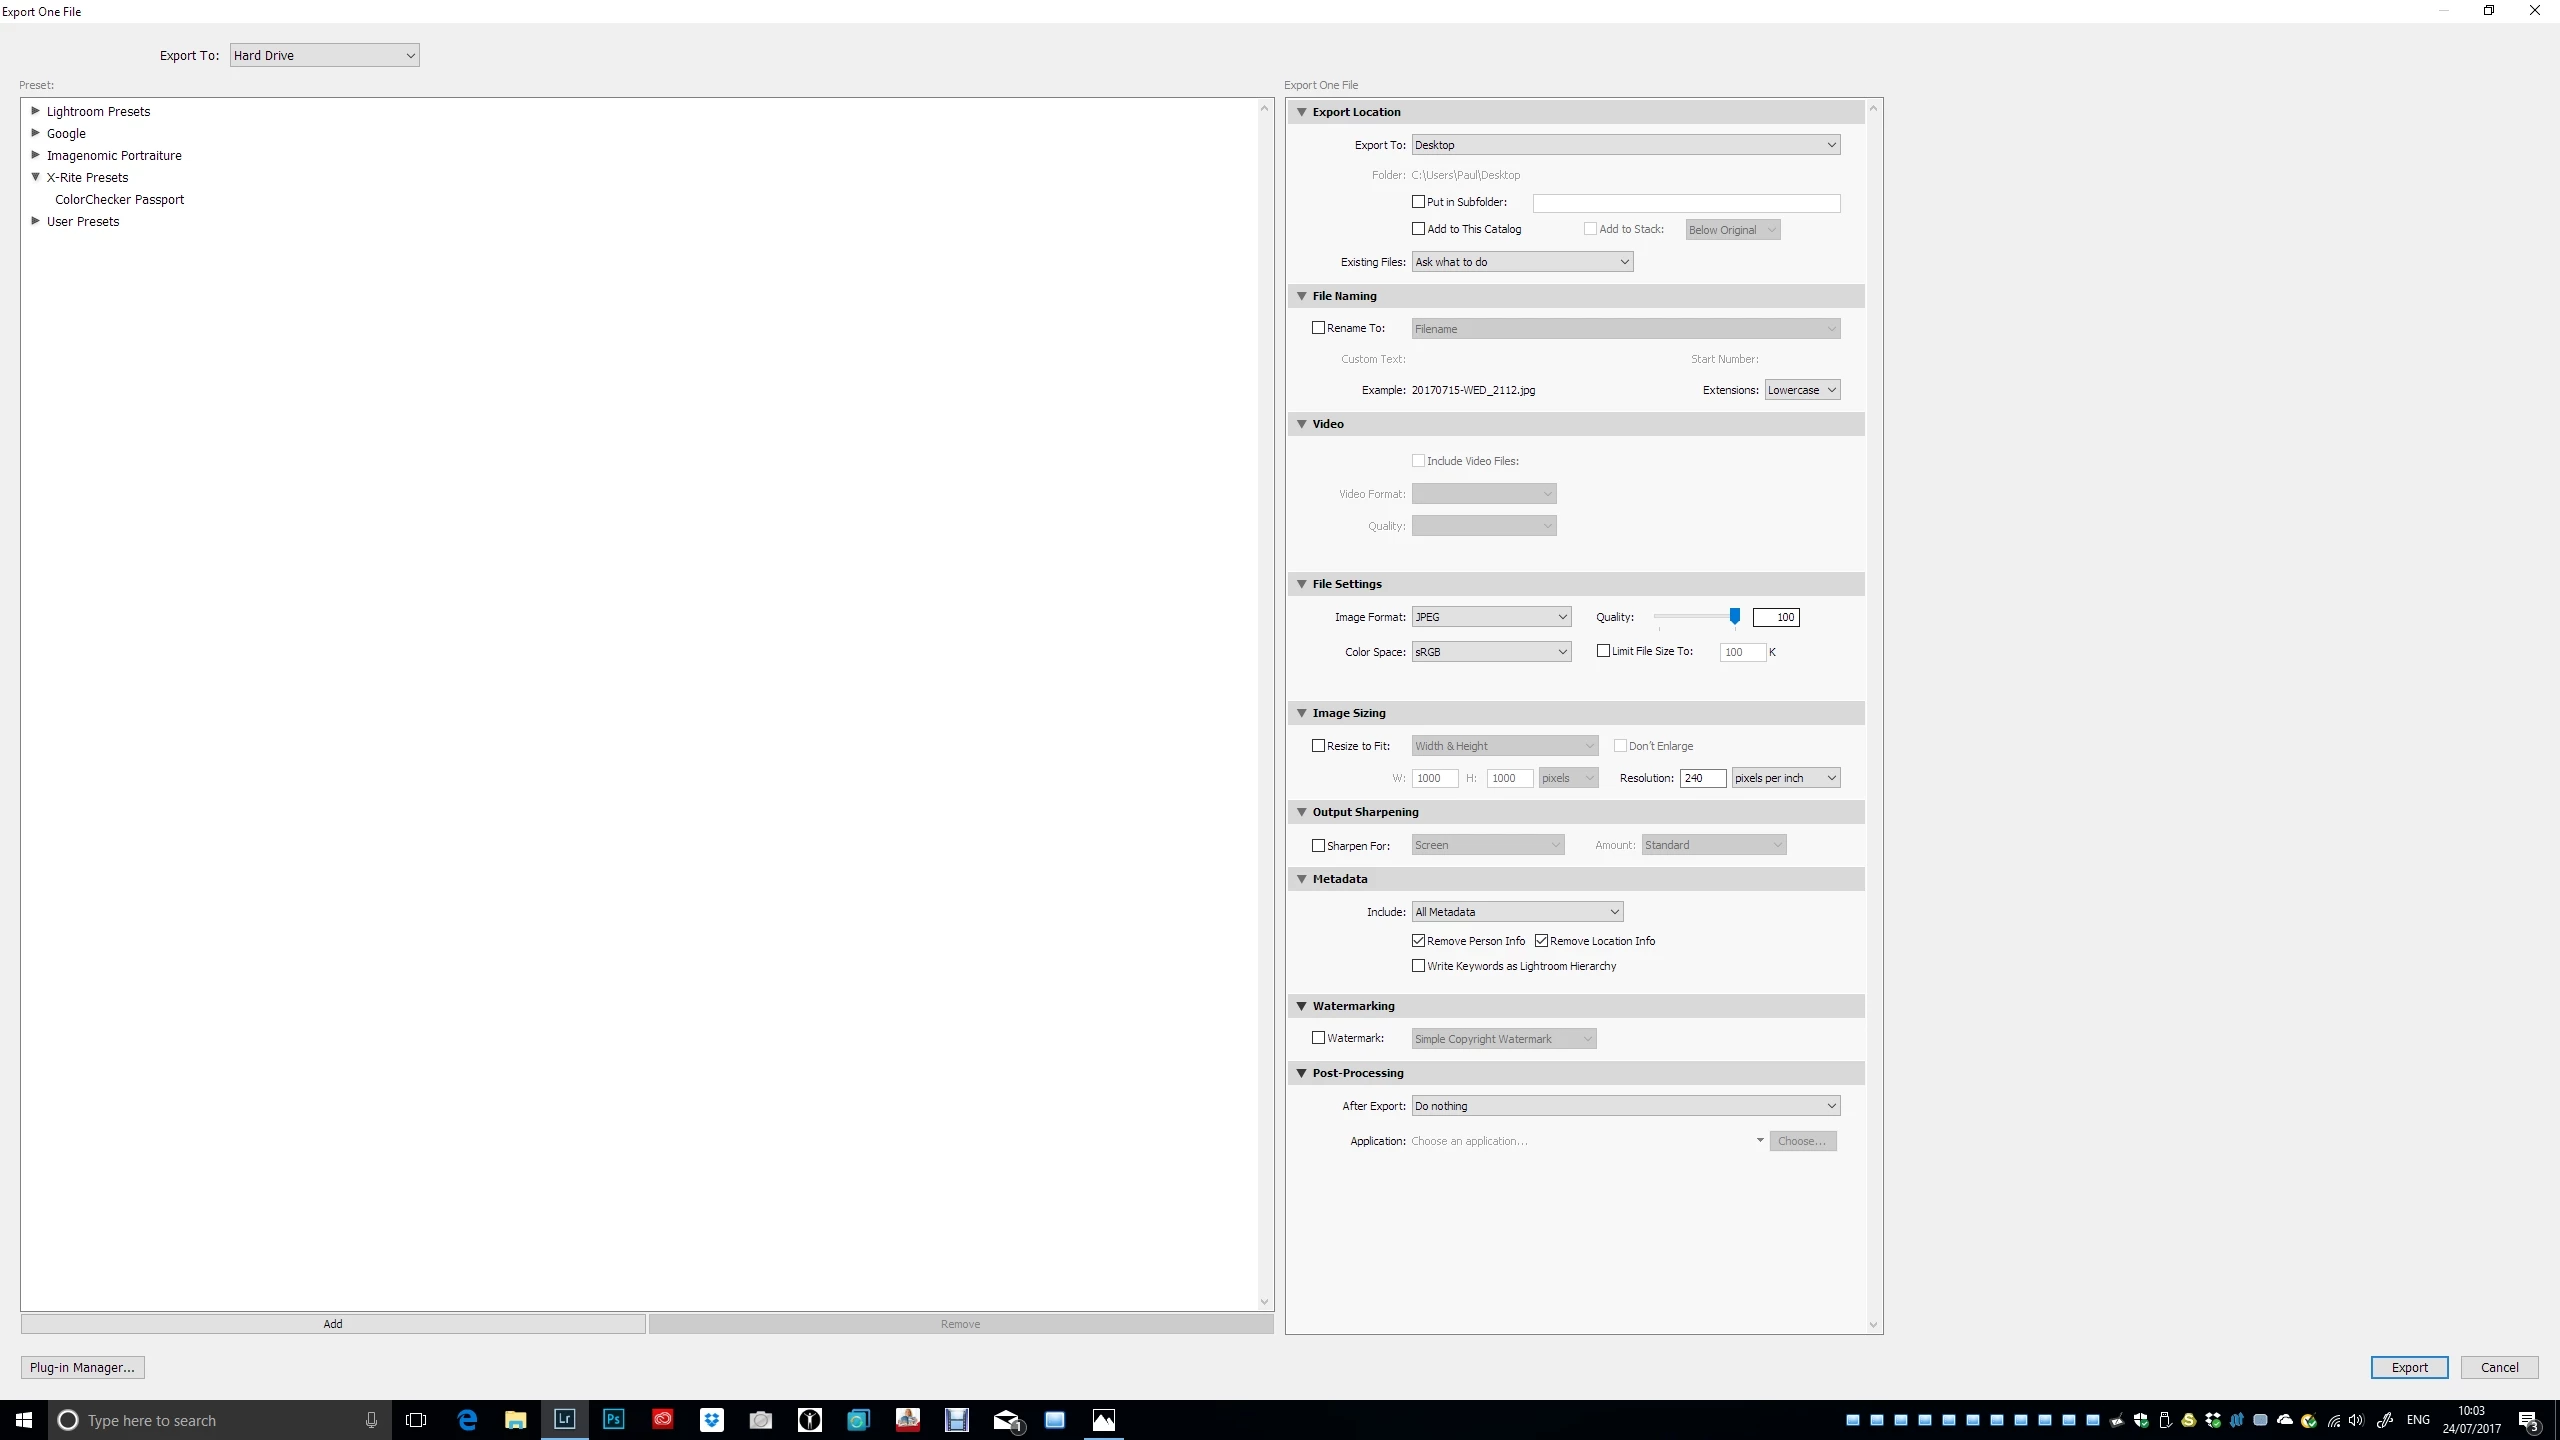Image resolution: width=2560 pixels, height=1440 pixels.
Task: Click the Resolution input field
Action: 1701,778
